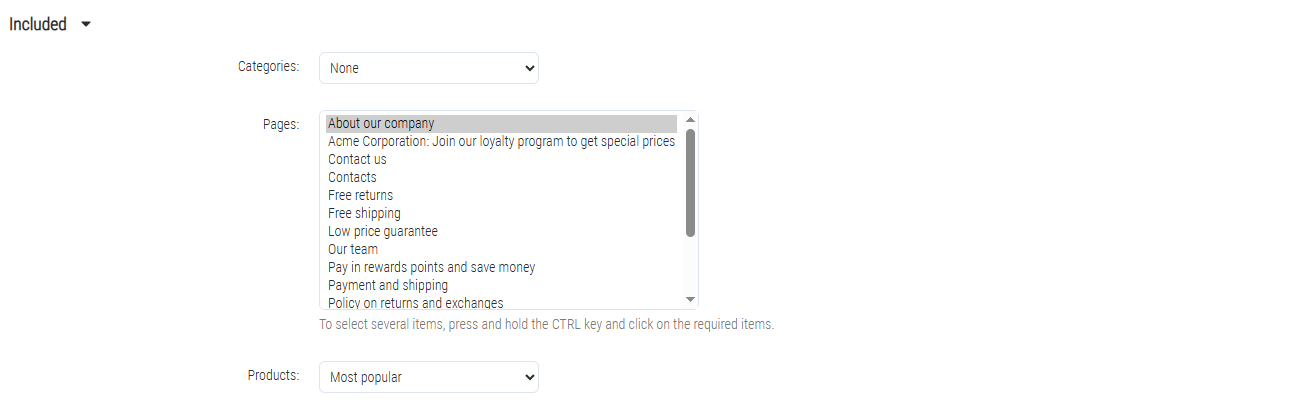Viewport: 1310px width, 406px height.
Task: Select 'About our company' page
Action: tap(501, 123)
